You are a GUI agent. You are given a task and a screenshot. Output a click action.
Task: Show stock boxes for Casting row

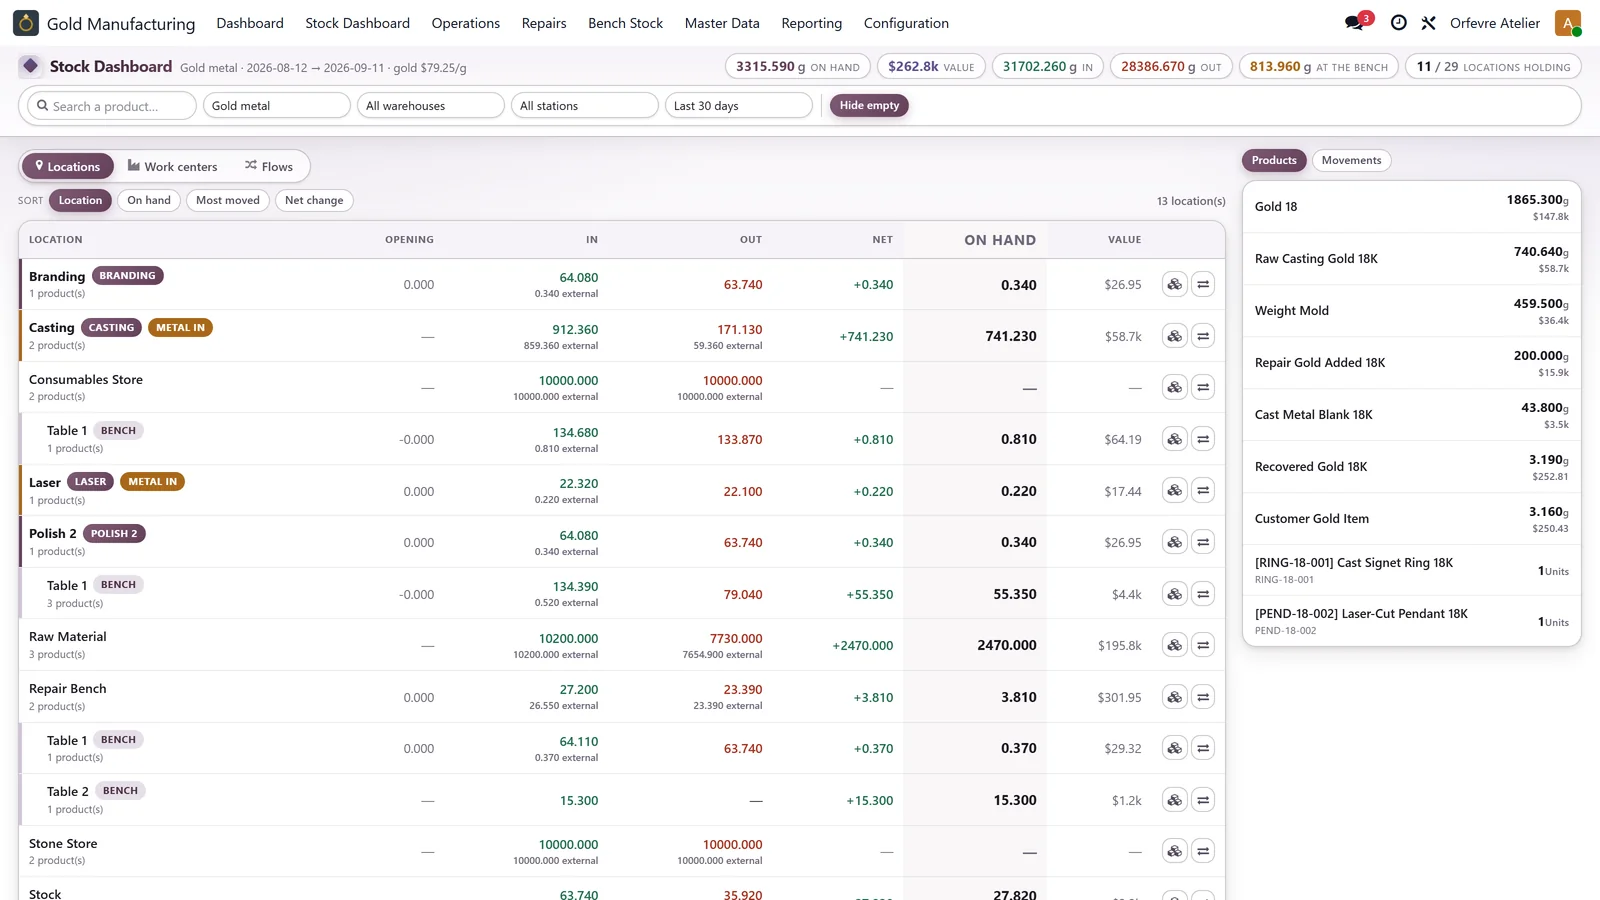click(x=1175, y=336)
